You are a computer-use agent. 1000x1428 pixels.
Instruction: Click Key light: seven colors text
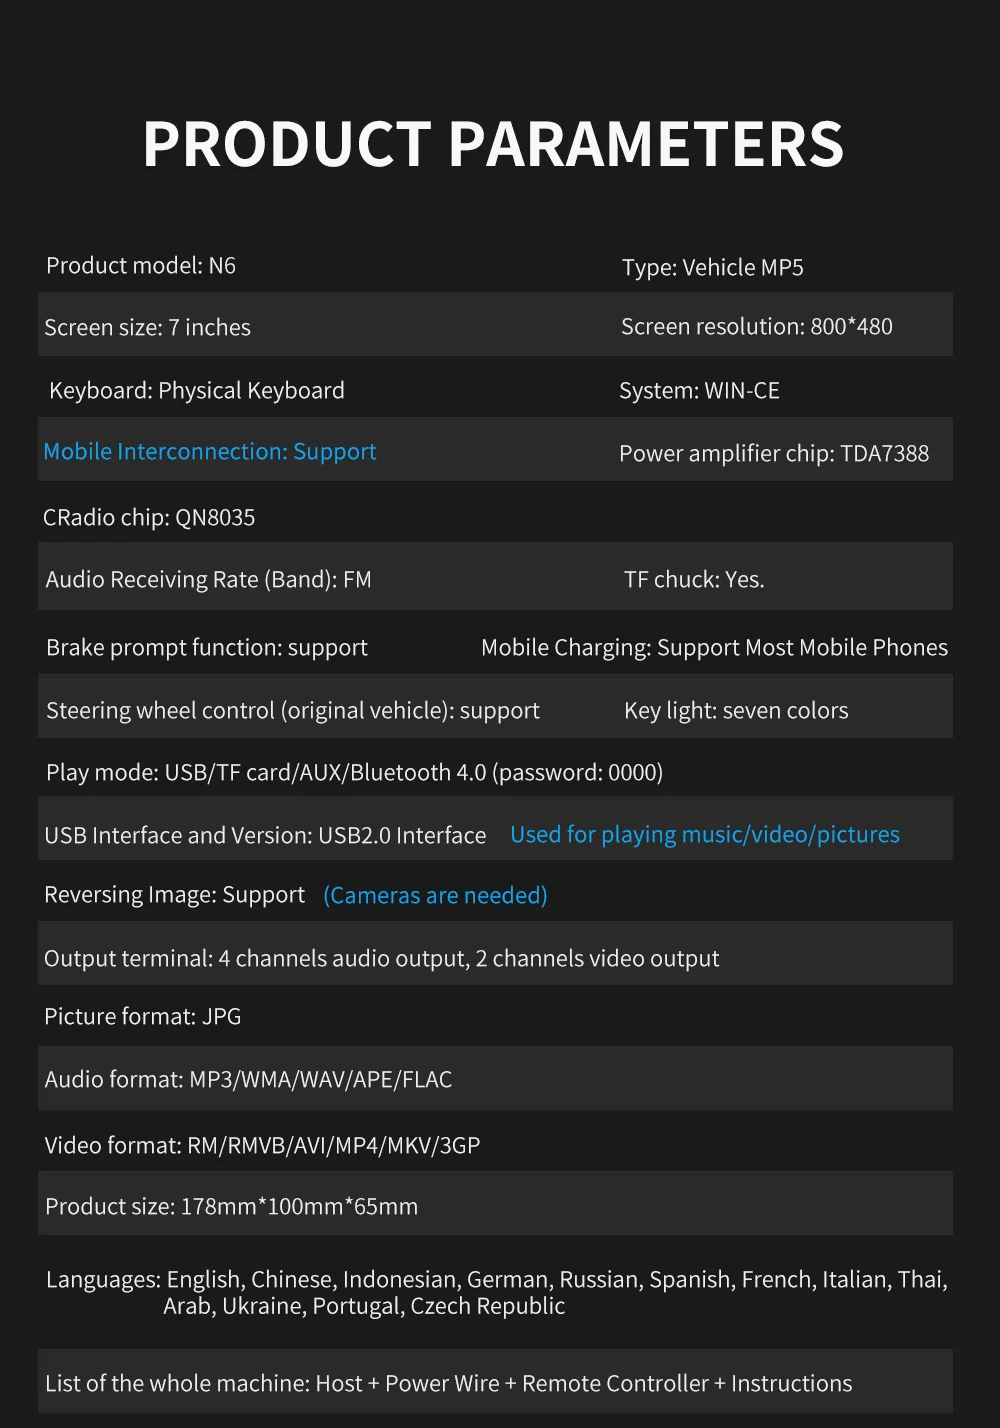tap(736, 711)
